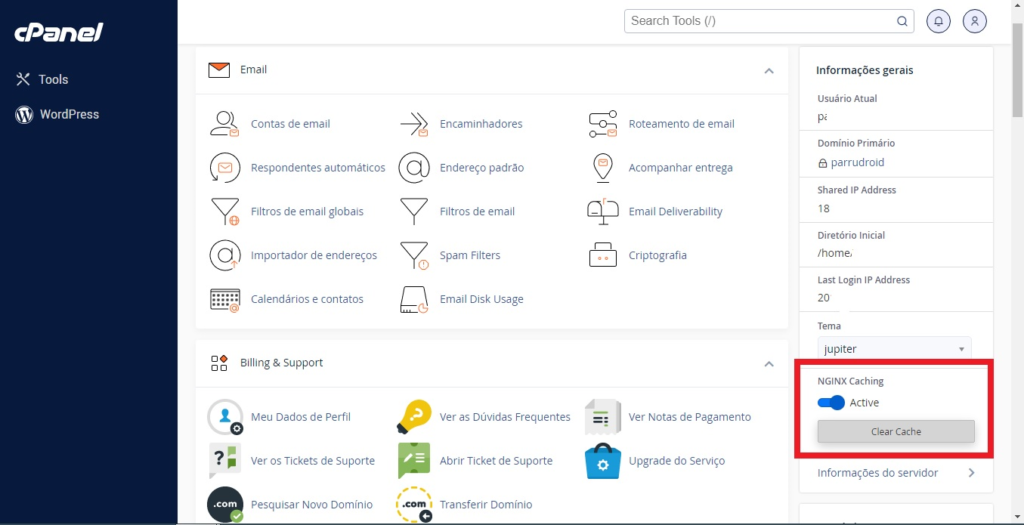Click Upgrade do Serviço bag icon
Viewport: 1024px width, 525px height.
(603, 460)
